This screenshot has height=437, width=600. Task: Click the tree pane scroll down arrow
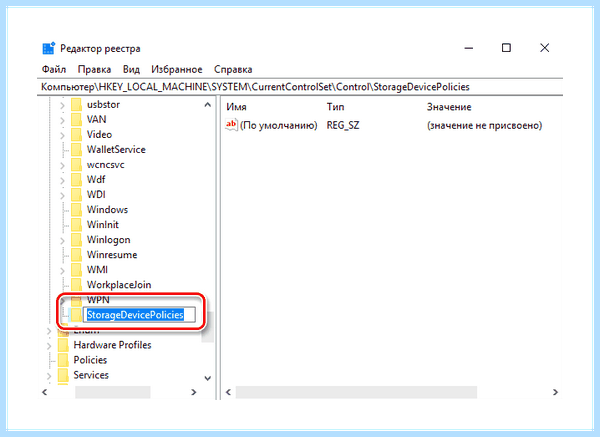click(207, 378)
